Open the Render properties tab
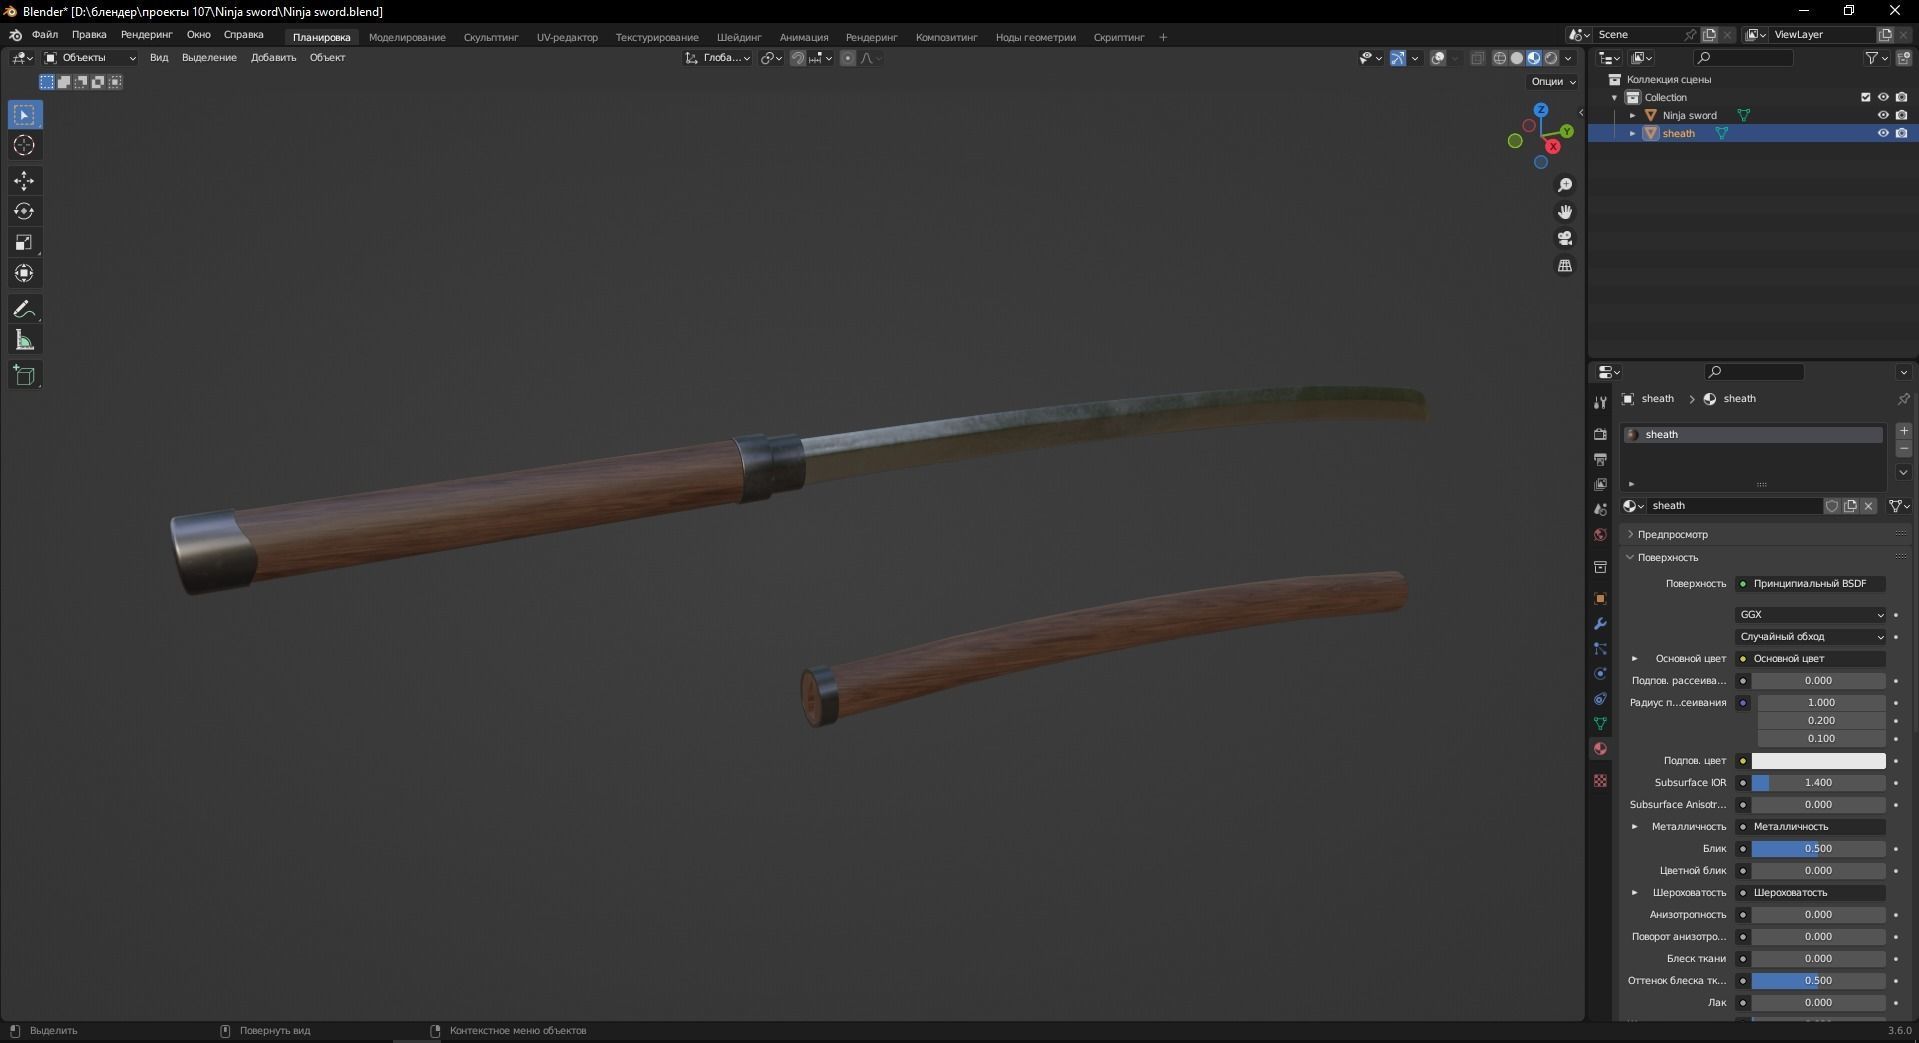Image resolution: width=1919 pixels, height=1043 pixels. [1600, 434]
